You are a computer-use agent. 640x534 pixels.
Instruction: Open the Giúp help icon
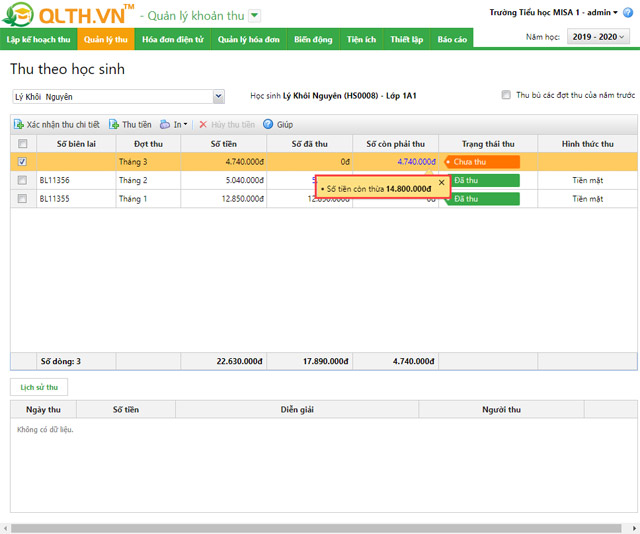click(x=268, y=125)
